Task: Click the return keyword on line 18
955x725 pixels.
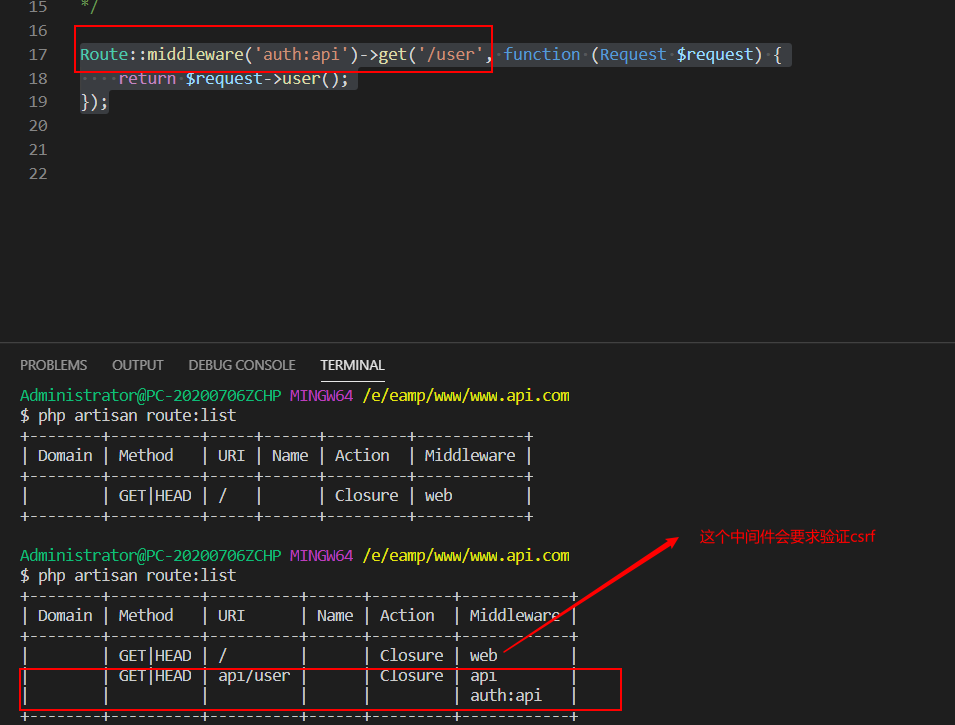Action: [147, 79]
